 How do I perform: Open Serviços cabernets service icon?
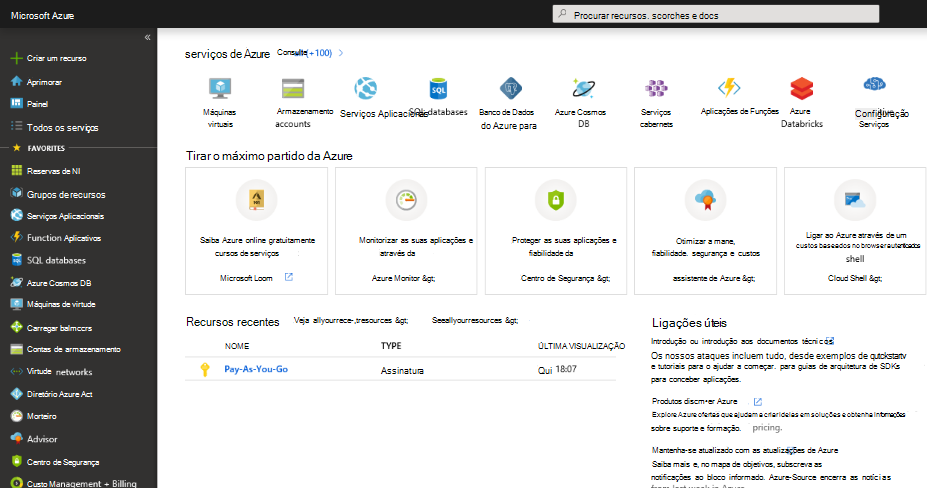tap(656, 88)
